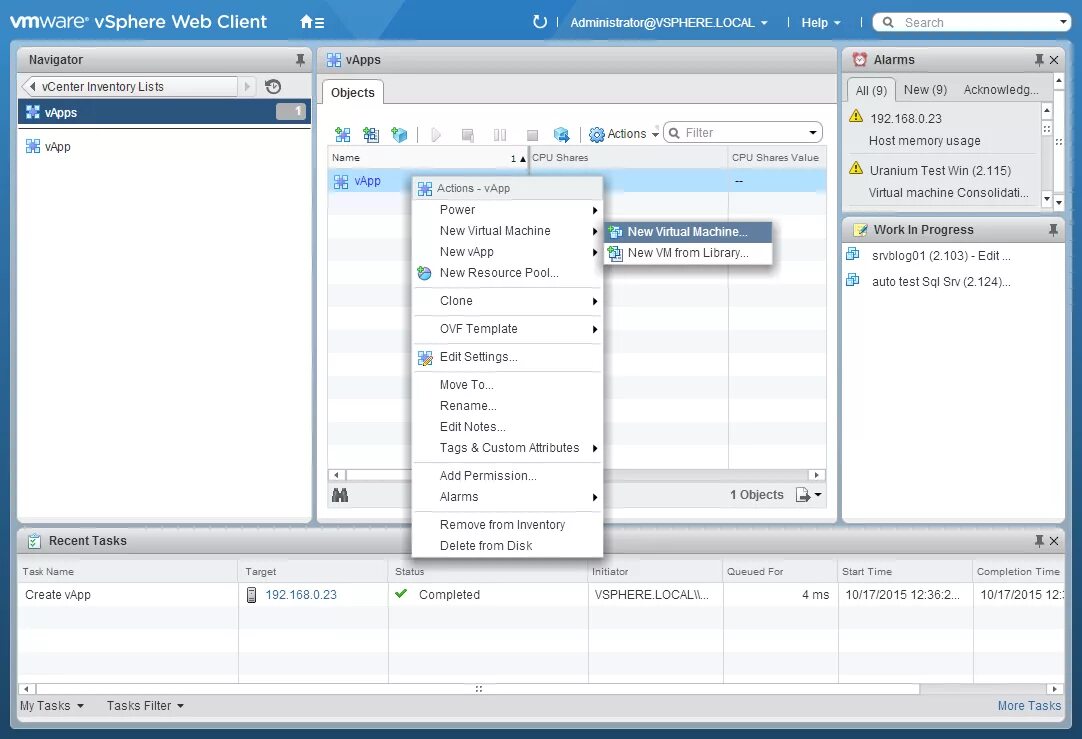The height and width of the screenshot is (739, 1082).
Task: Click the suspend toolbar icon
Action: tap(500, 135)
